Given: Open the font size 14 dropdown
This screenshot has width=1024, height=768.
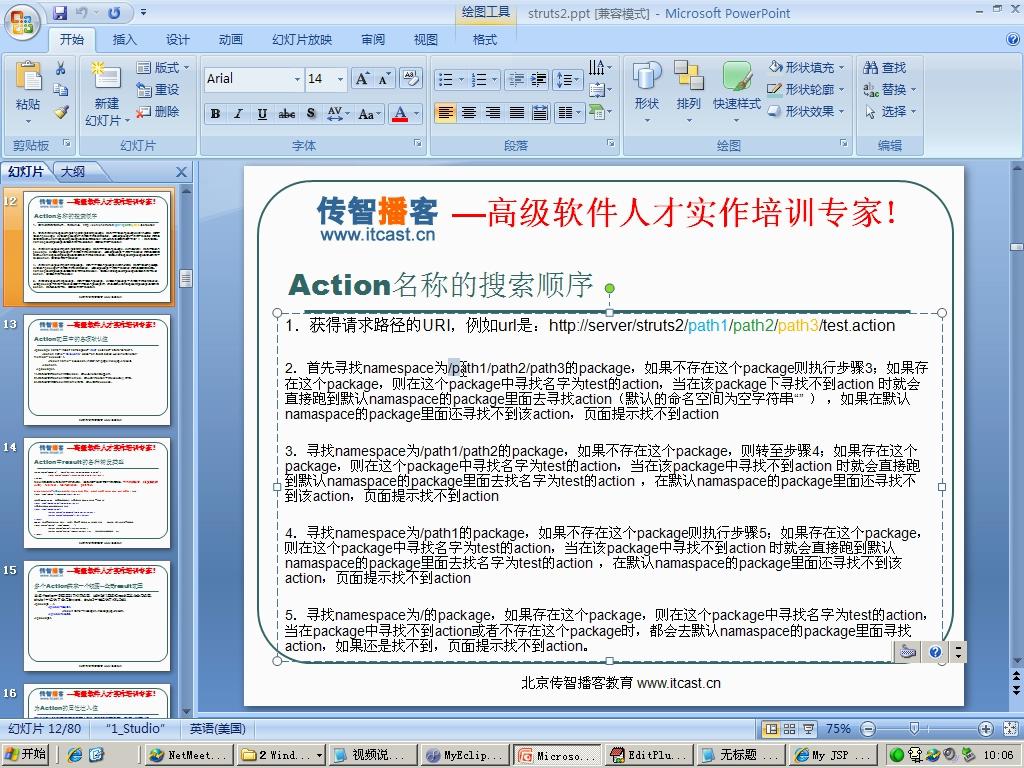Looking at the screenshot, I should pyautogui.click(x=340, y=79).
